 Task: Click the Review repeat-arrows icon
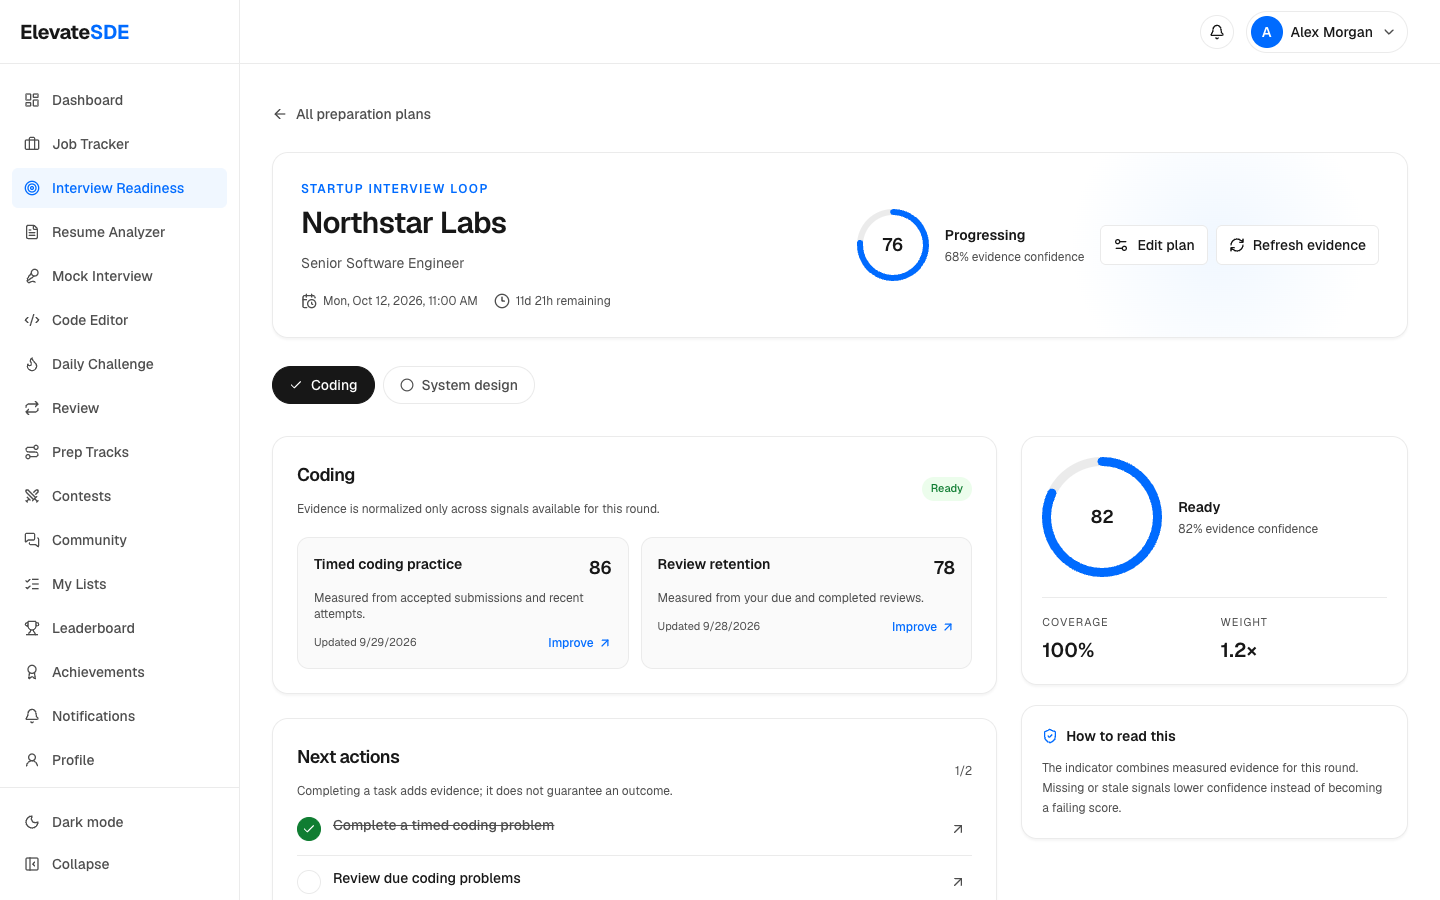tap(32, 408)
